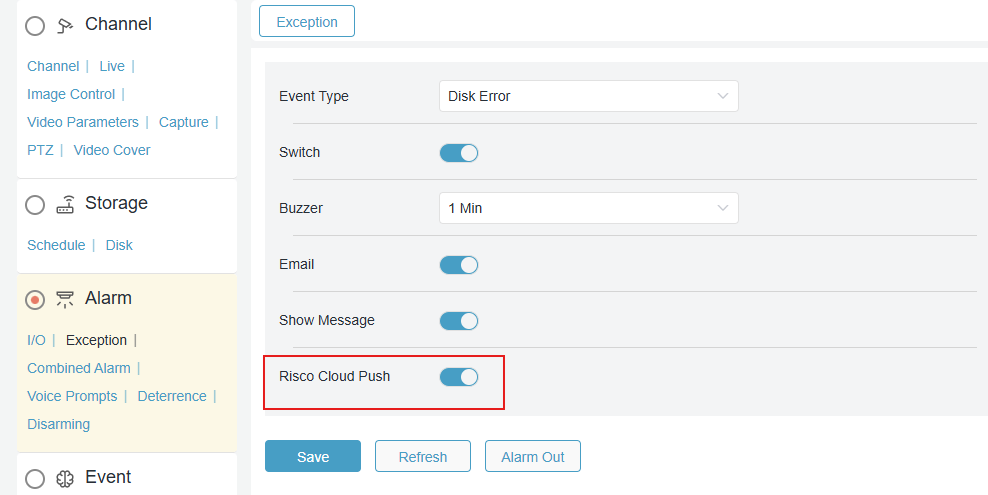Select the Event section radio button

(x=35, y=479)
